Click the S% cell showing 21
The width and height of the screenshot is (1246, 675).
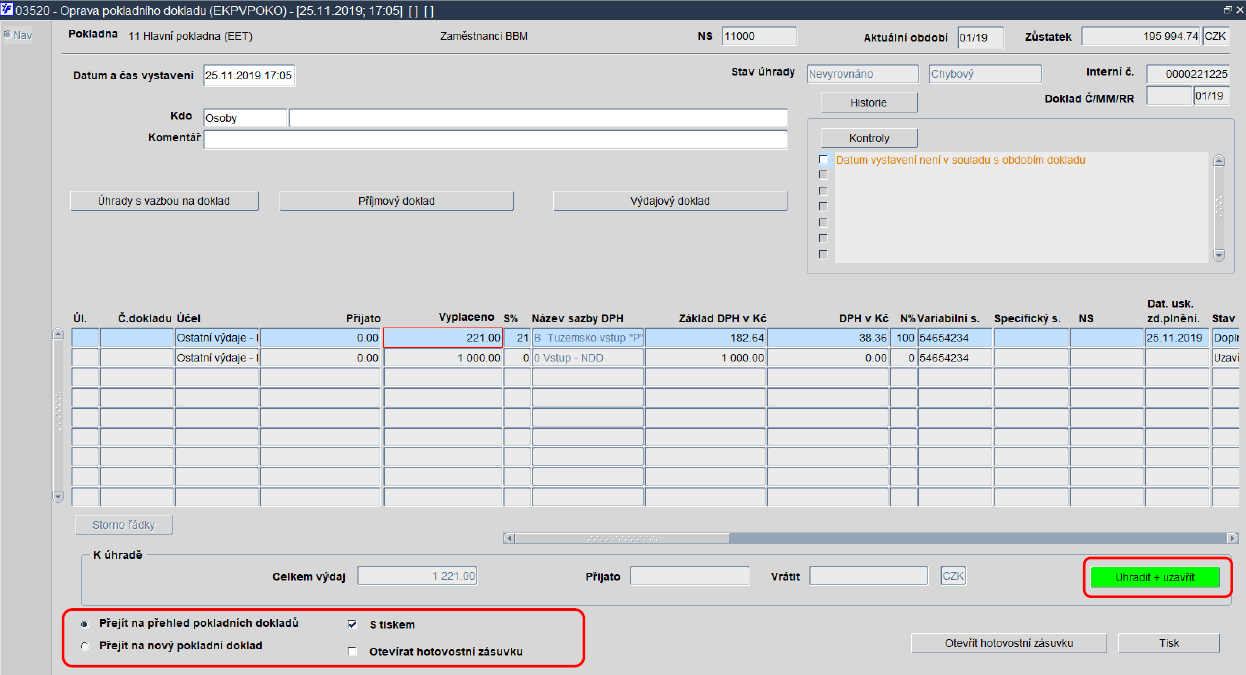coord(516,338)
